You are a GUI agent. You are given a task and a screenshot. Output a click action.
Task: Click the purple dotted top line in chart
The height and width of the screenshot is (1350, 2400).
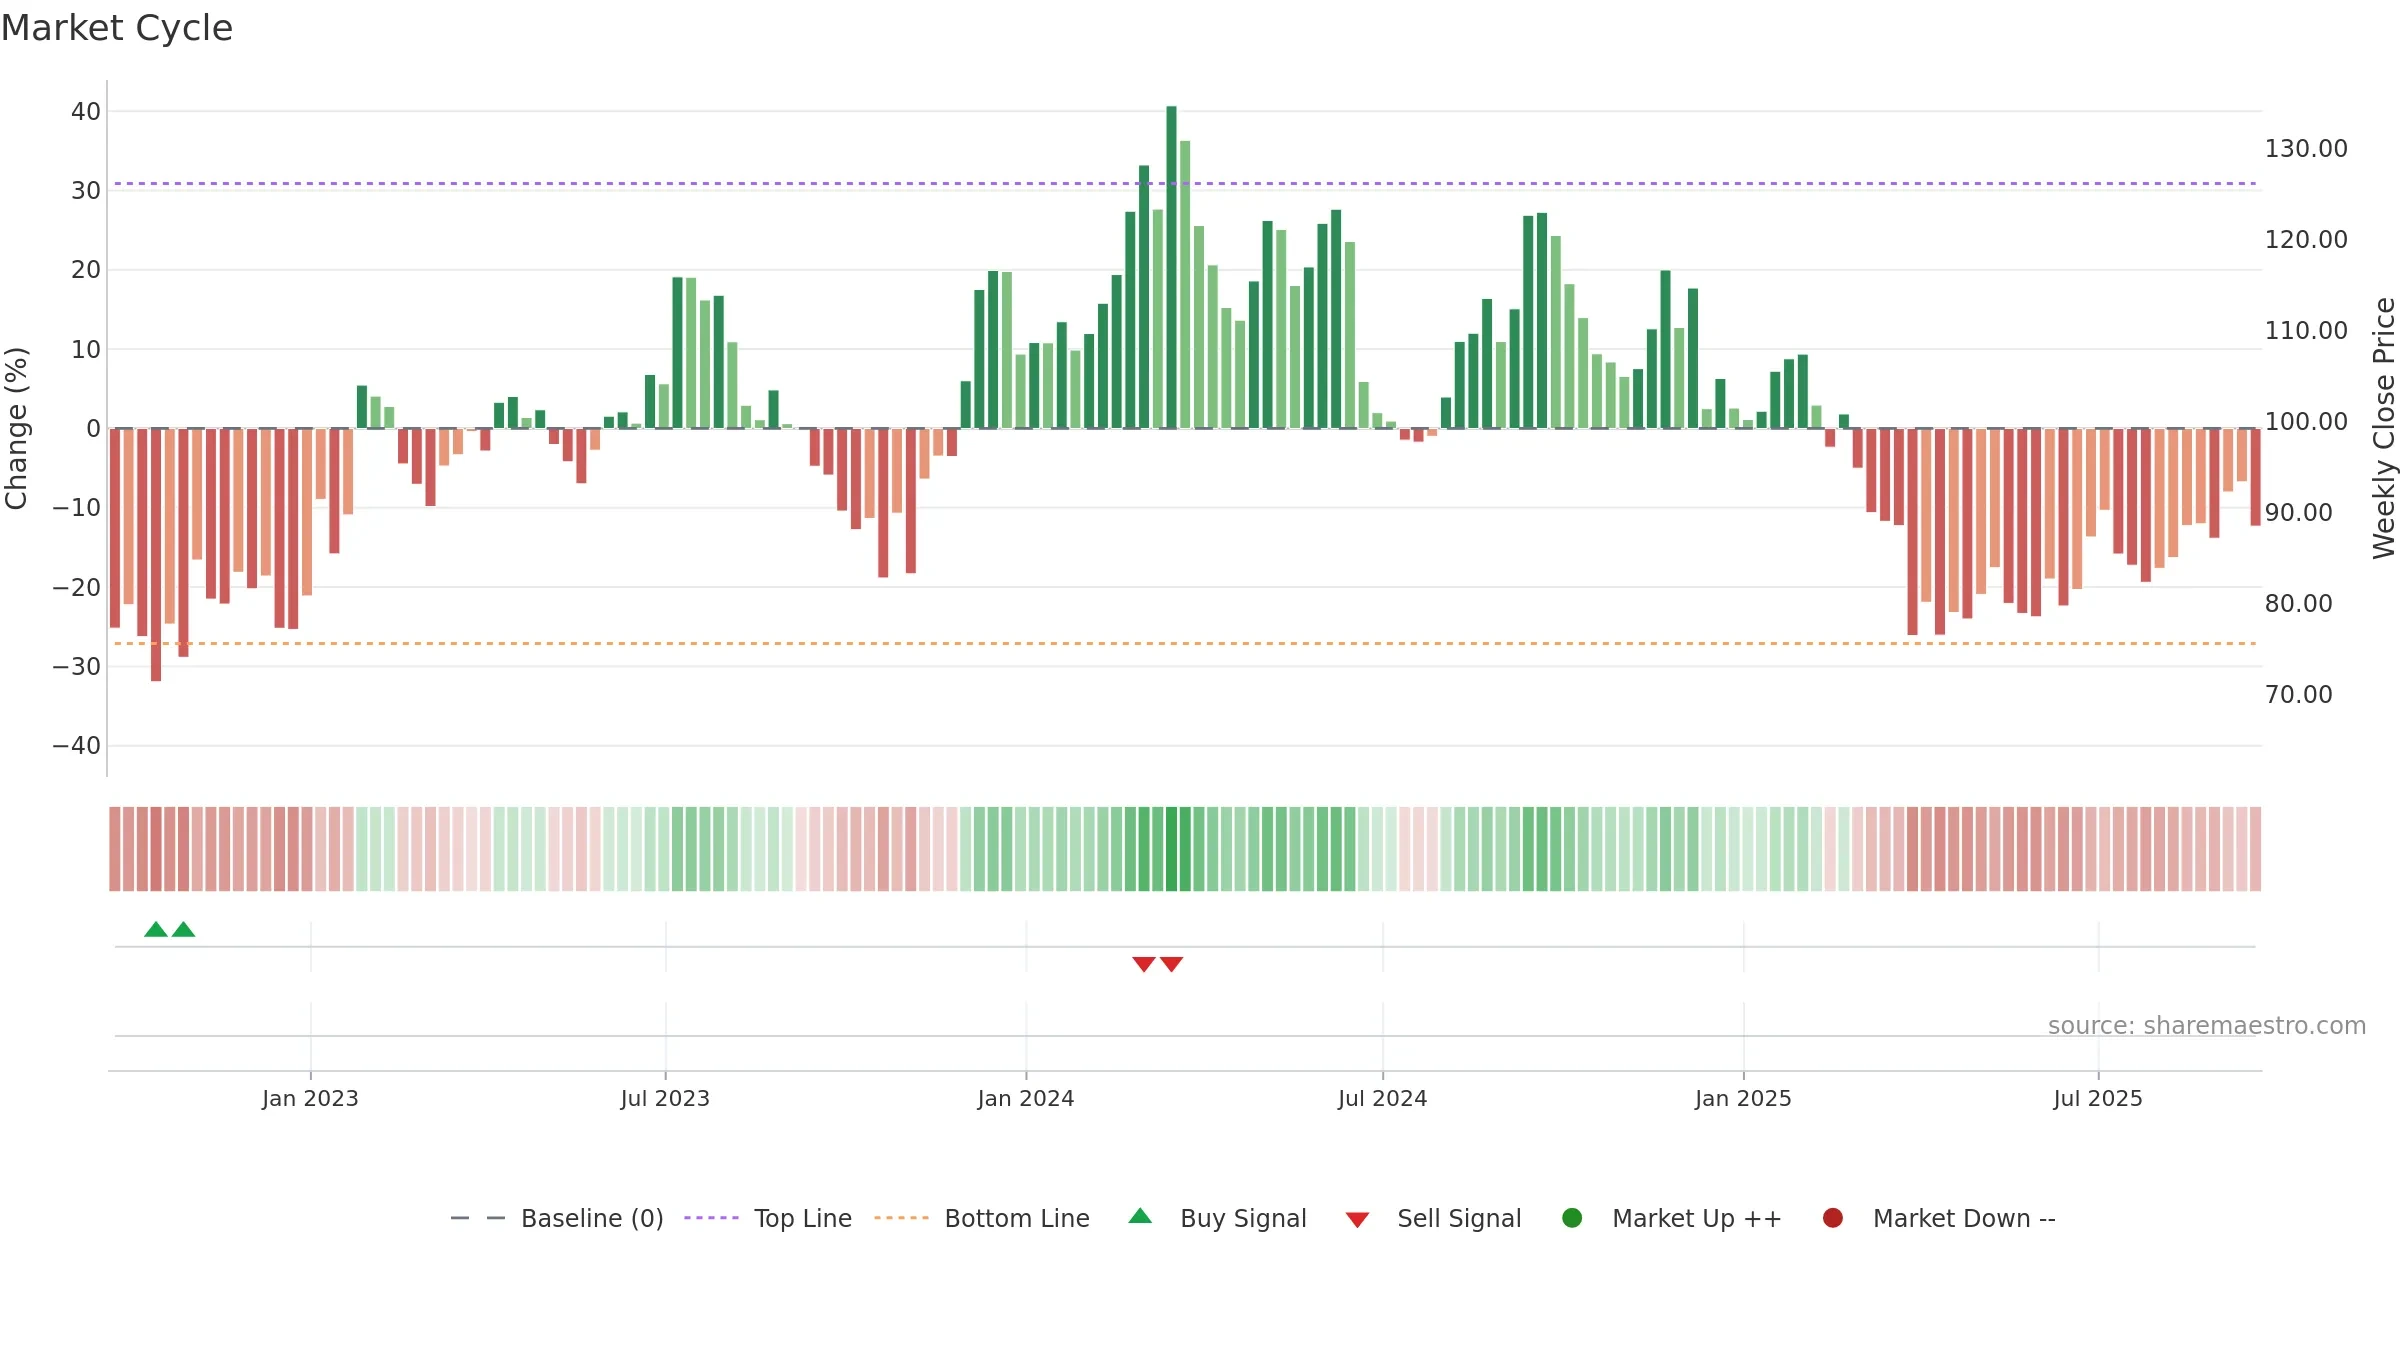(1185, 184)
